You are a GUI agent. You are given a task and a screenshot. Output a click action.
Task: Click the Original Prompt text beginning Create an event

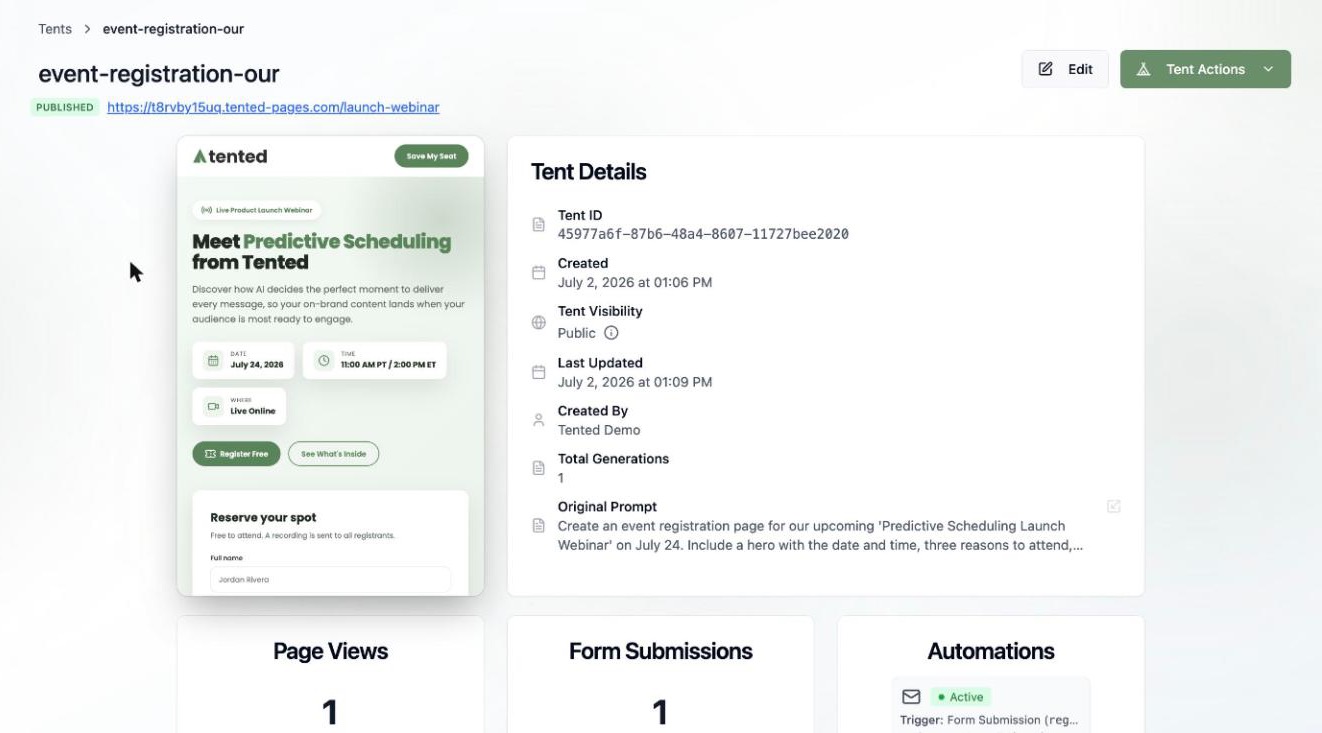pyautogui.click(x=820, y=535)
